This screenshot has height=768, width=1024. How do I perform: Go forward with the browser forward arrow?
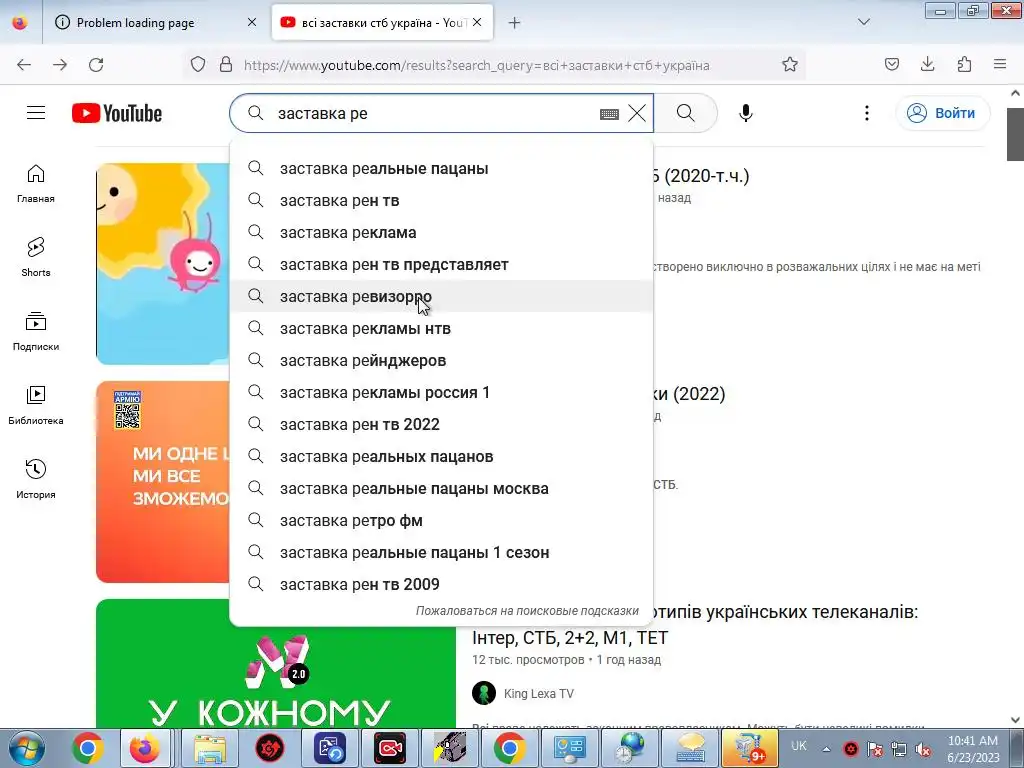[60, 65]
